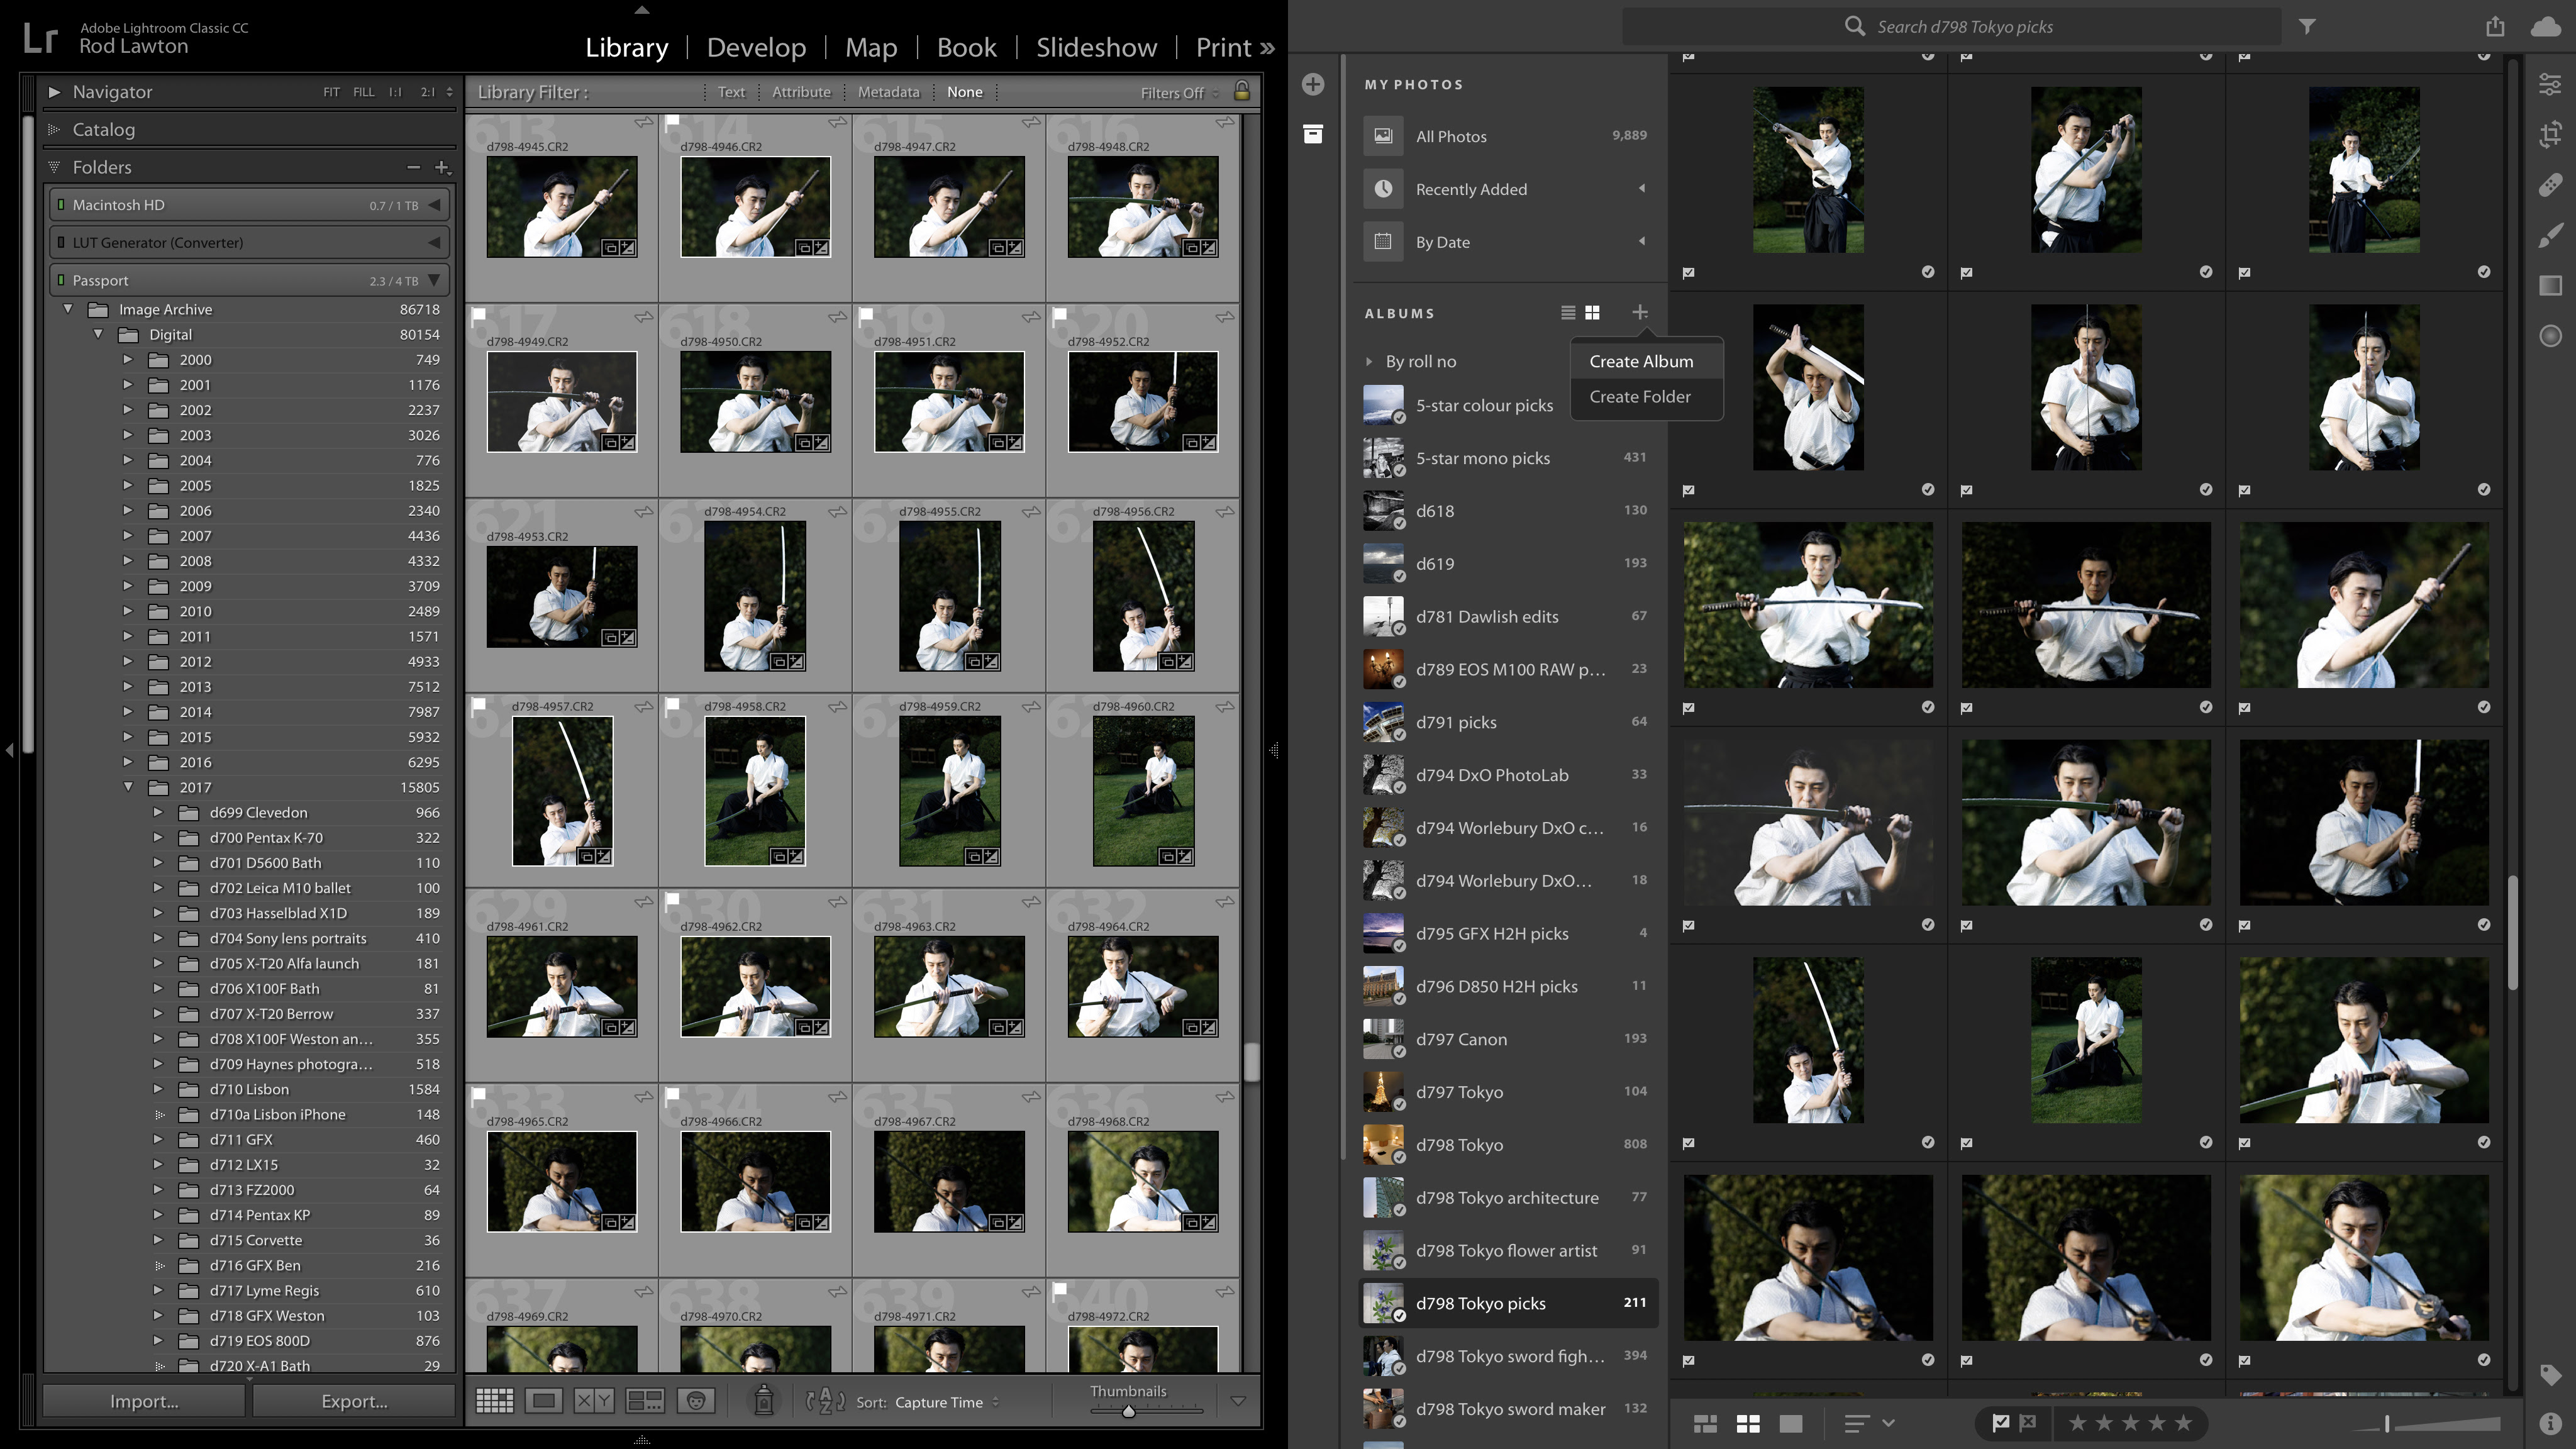Click the Import button
Viewport: 2576px width, 1449px height.
coord(144,1401)
